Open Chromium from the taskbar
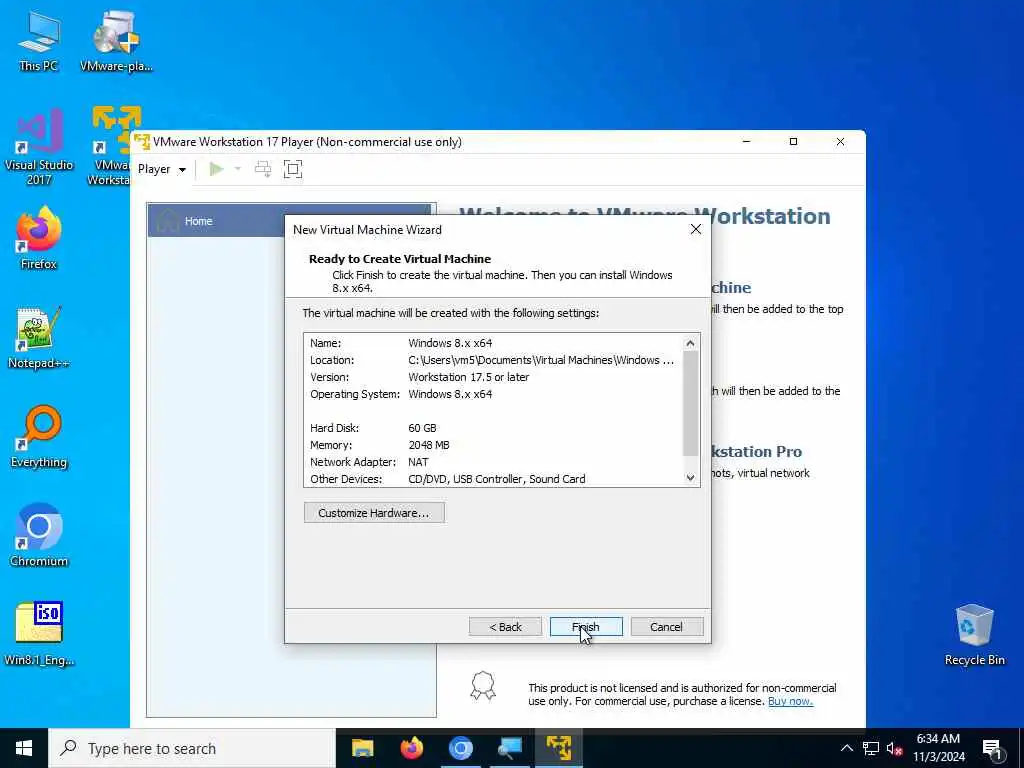This screenshot has width=1024, height=768. tap(460, 748)
